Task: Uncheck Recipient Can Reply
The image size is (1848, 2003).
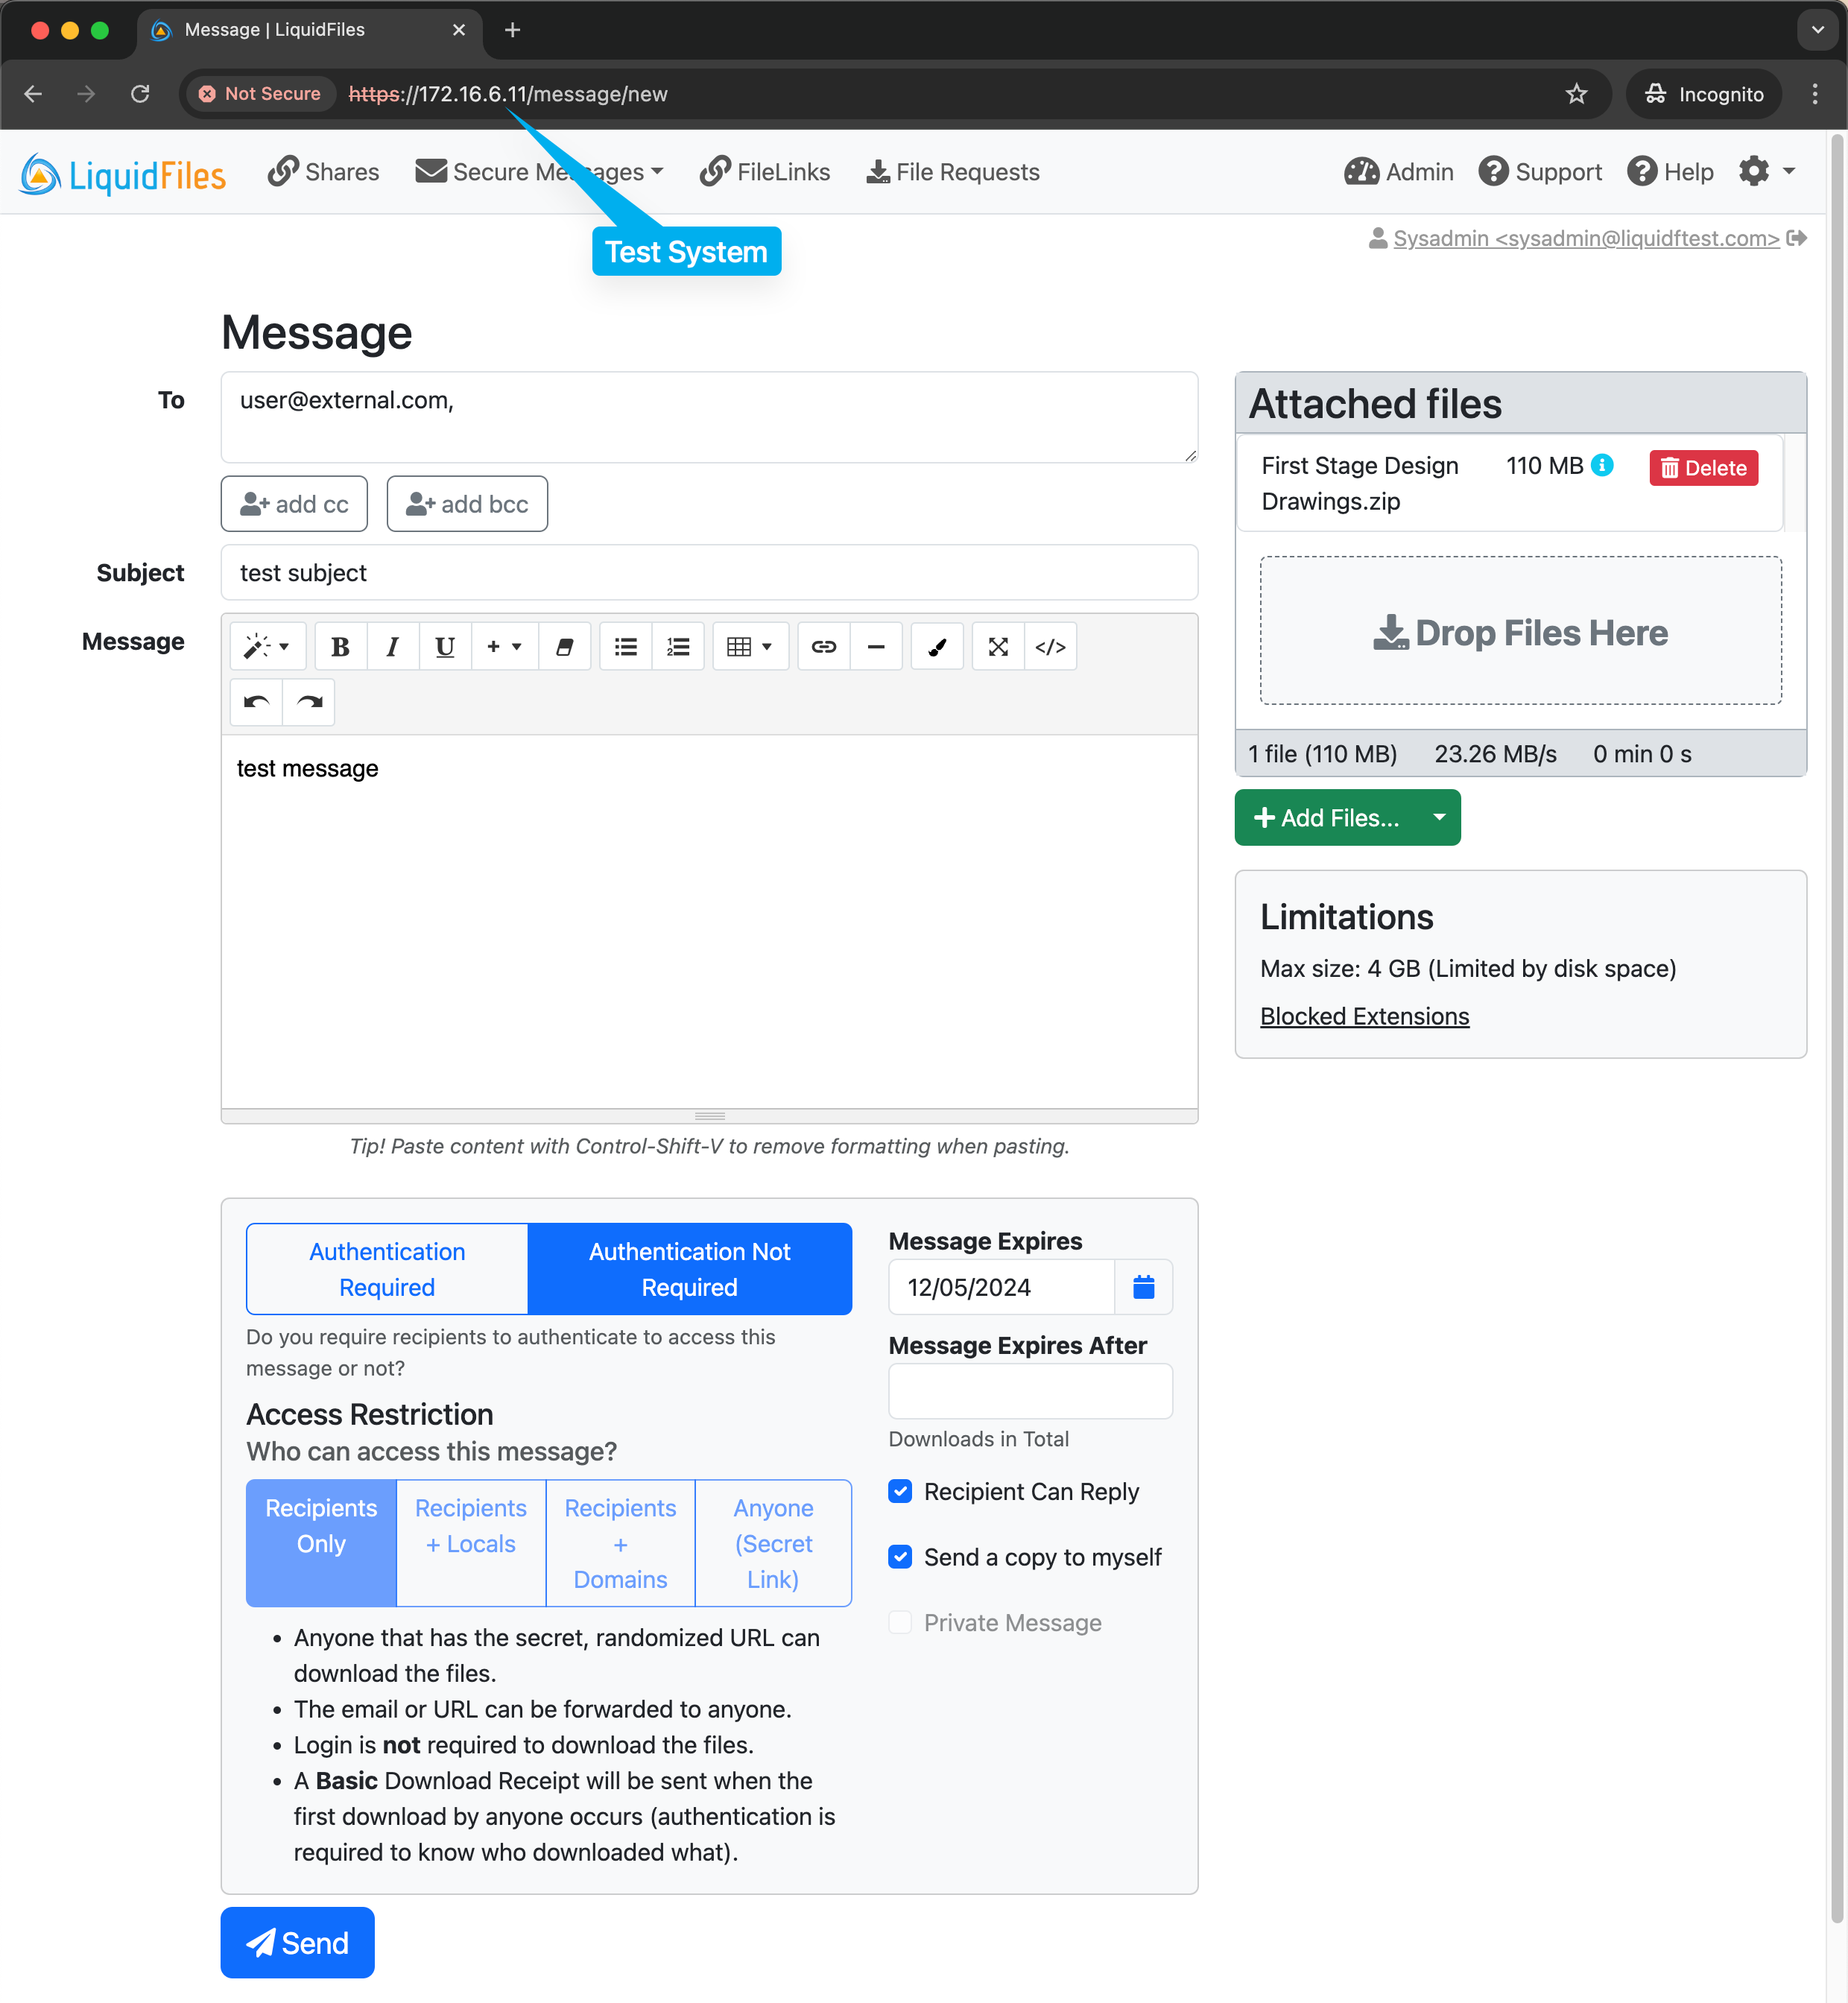Action: click(x=901, y=1491)
